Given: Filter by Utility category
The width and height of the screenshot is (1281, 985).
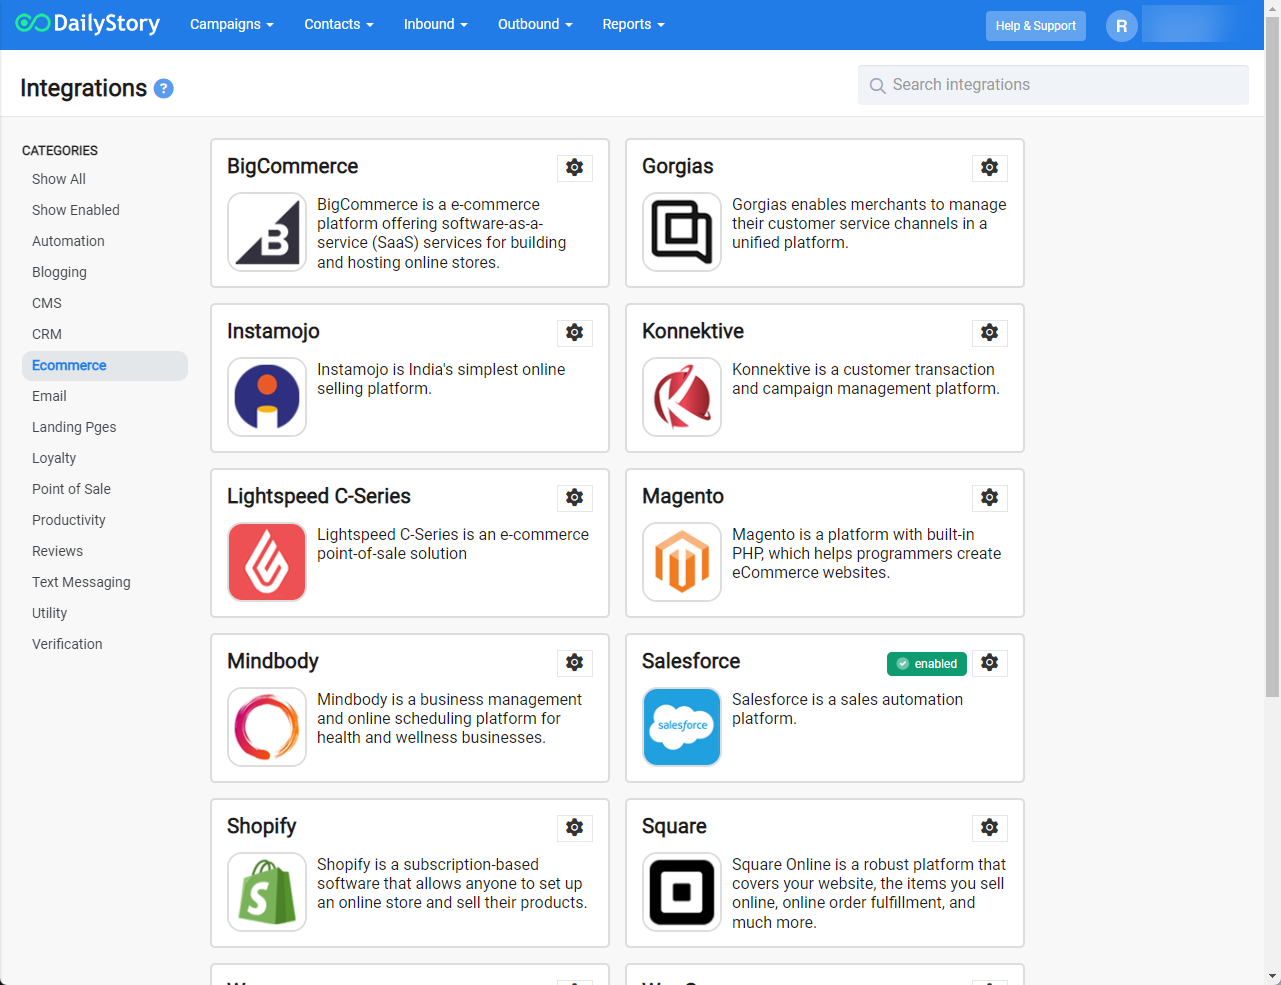Looking at the screenshot, I should 49,613.
